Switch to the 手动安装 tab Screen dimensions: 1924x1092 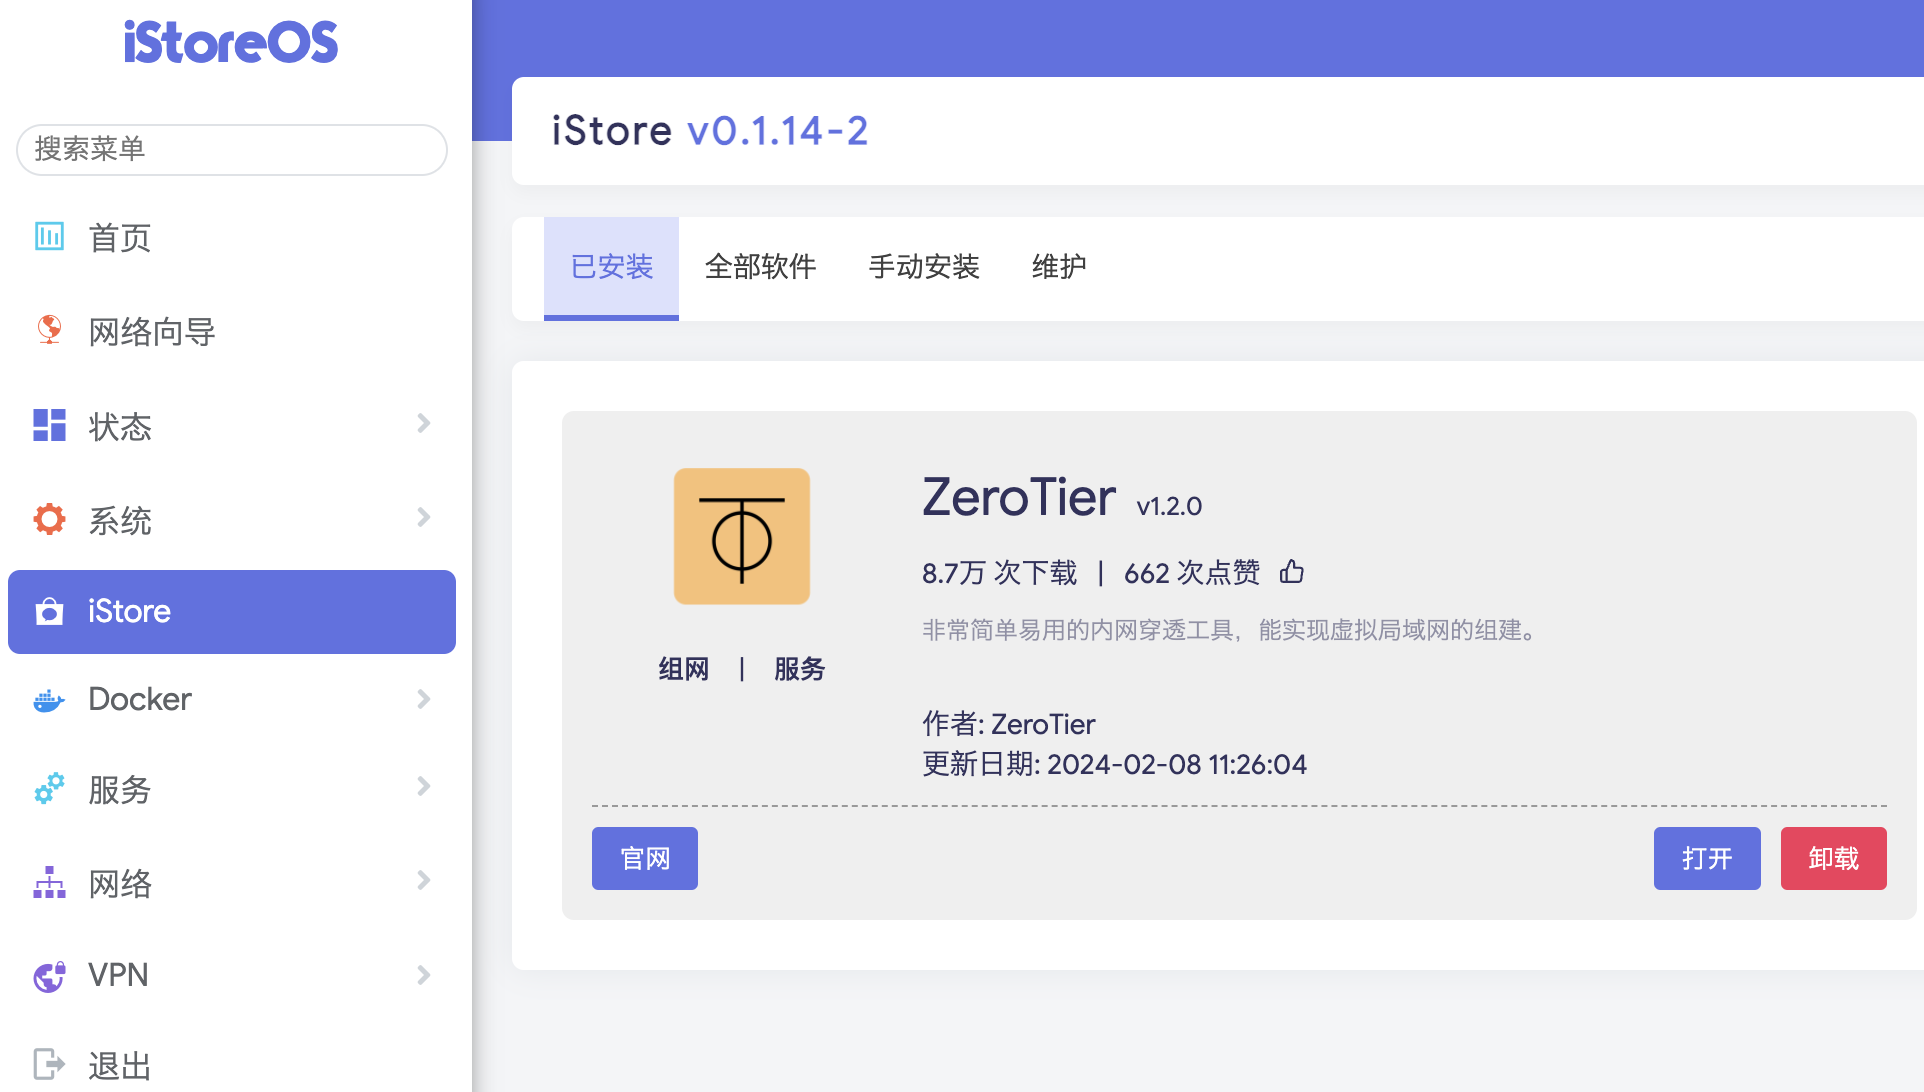pos(924,267)
